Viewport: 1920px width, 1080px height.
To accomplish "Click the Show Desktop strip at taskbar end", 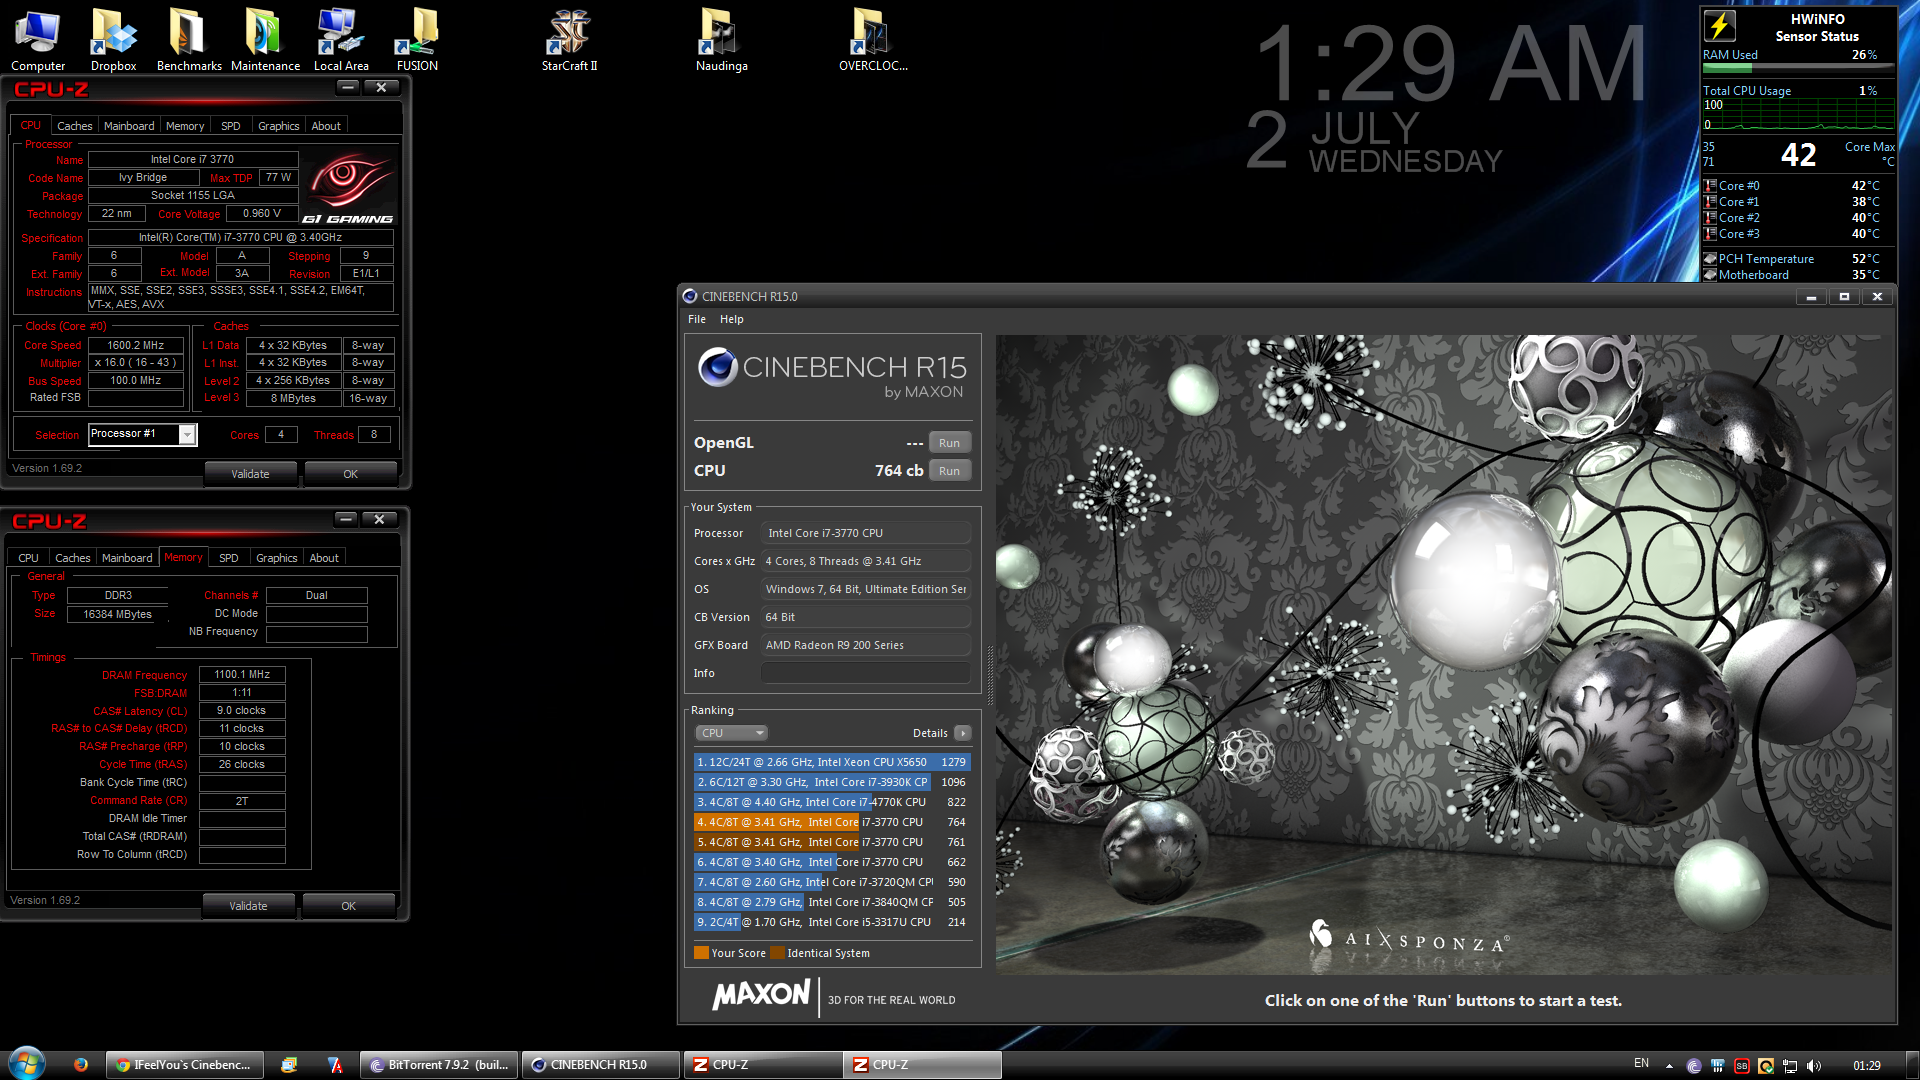I will point(1912,1065).
